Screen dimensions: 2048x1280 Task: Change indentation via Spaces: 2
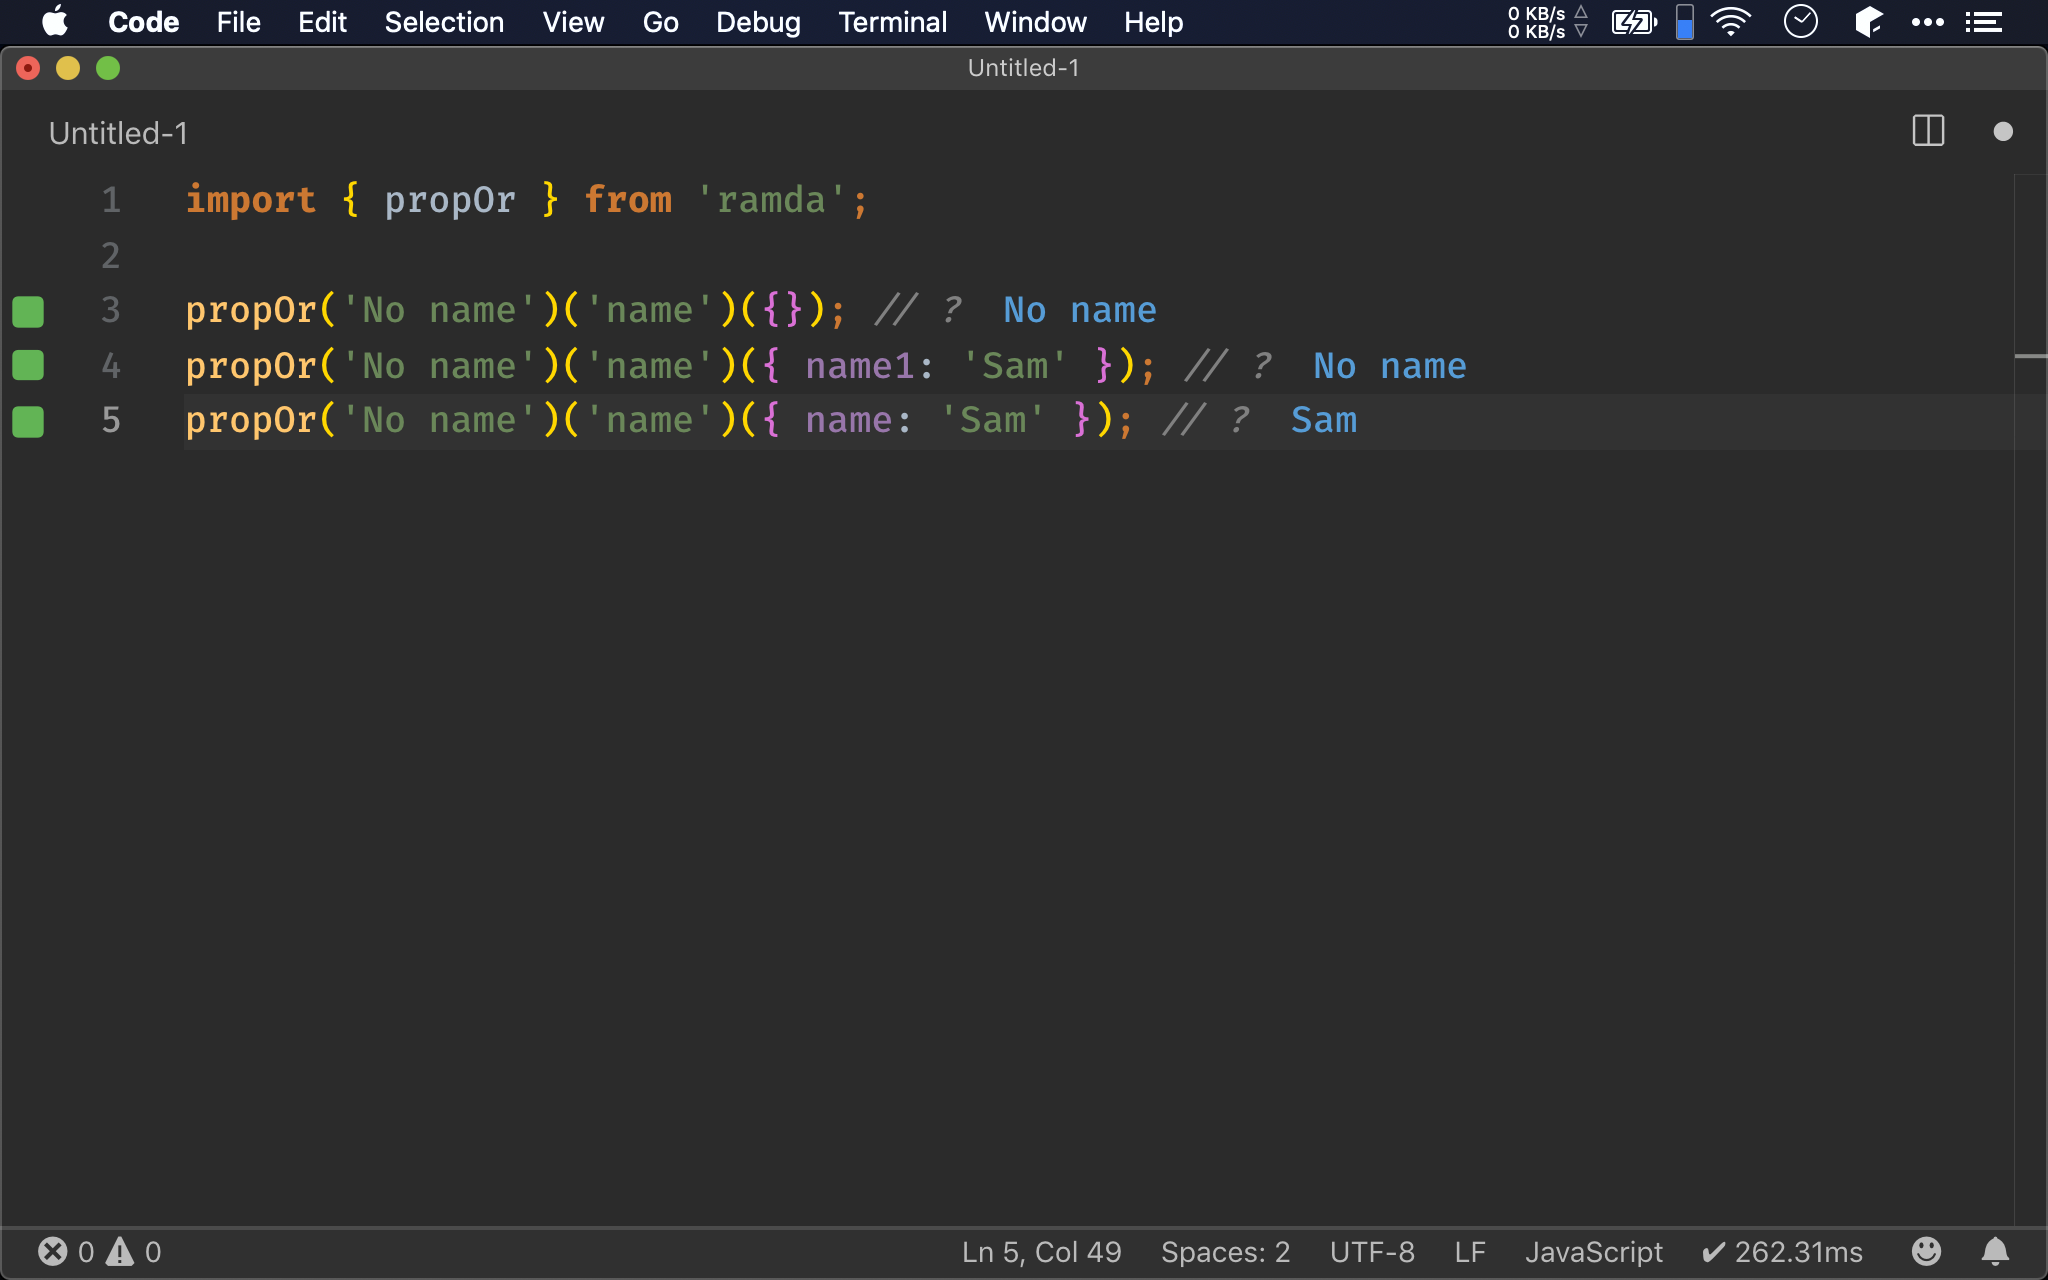pos(1225,1252)
